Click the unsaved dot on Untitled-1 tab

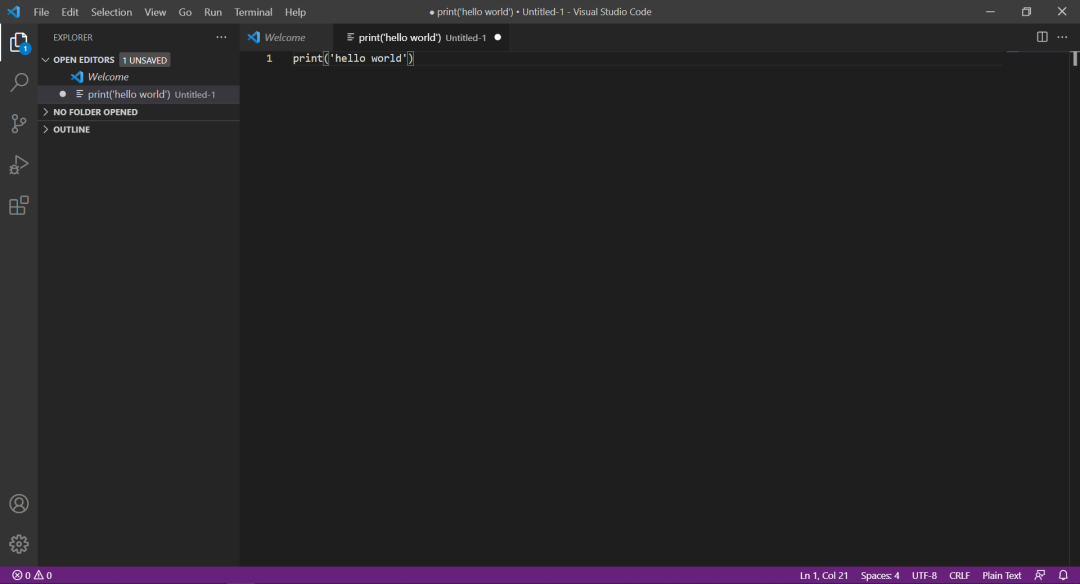[x=497, y=37]
